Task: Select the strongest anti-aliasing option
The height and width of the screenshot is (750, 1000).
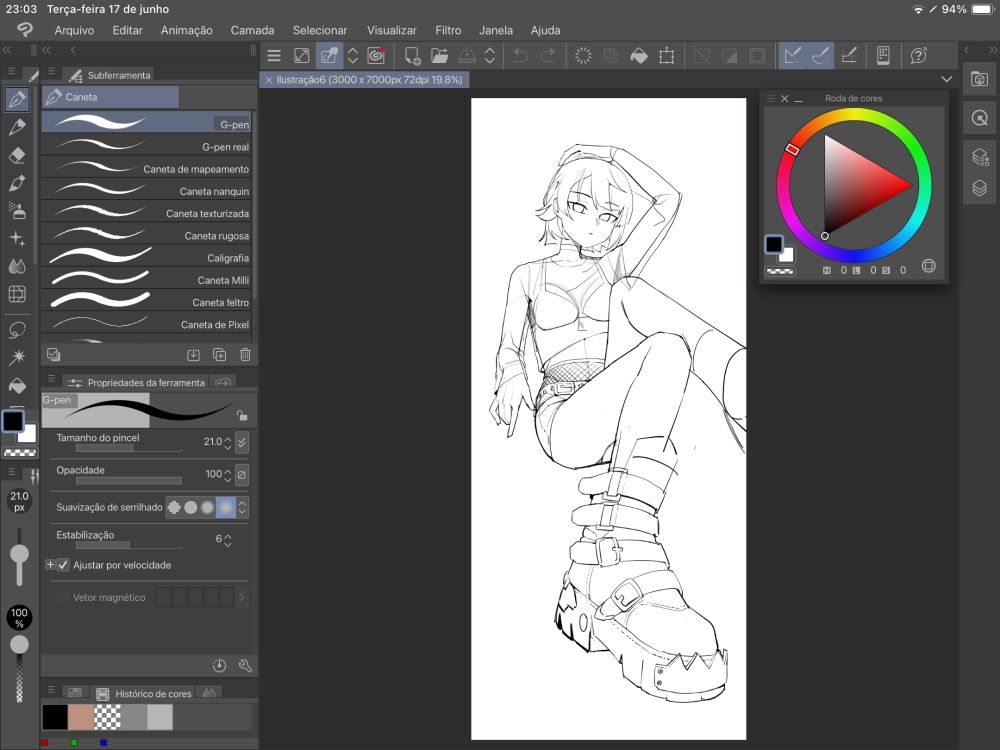Action: click(226, 507)
